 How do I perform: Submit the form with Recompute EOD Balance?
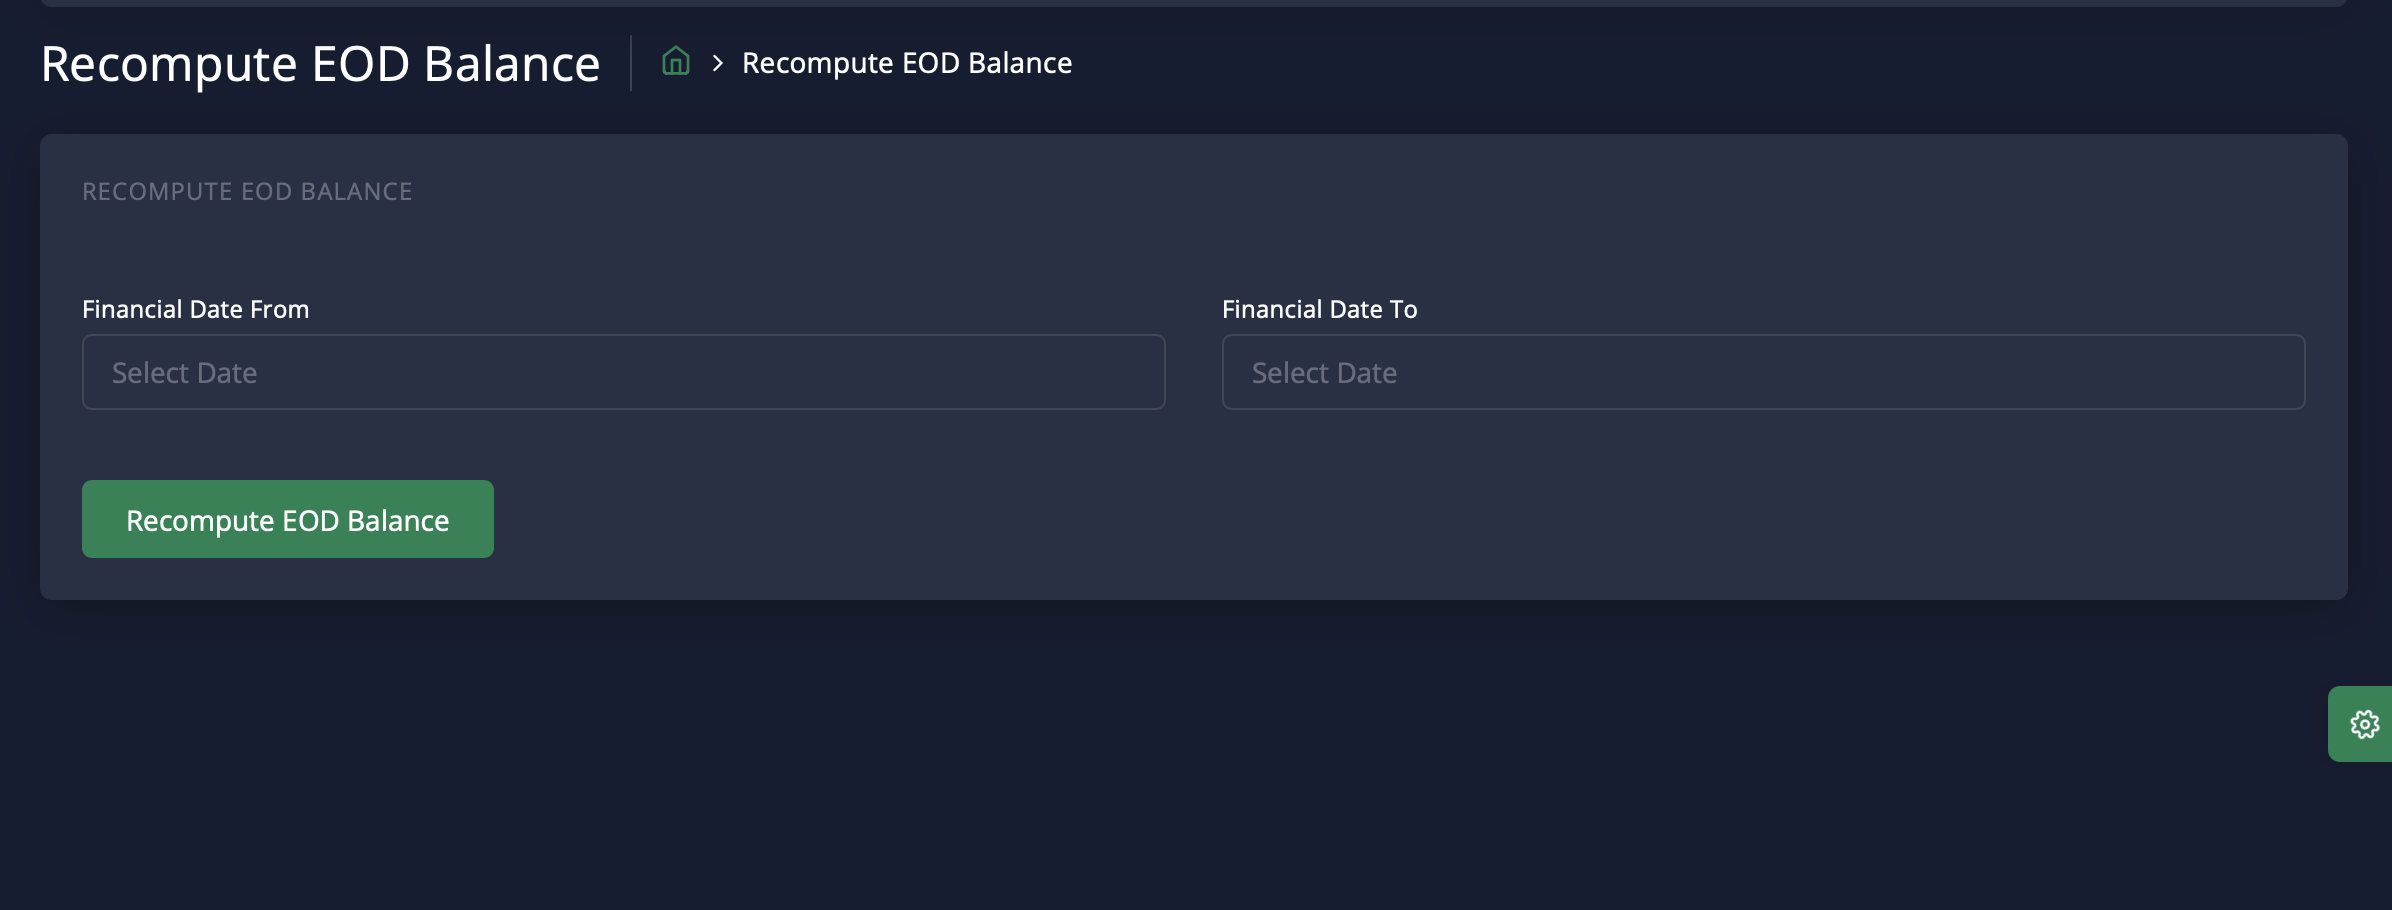(288, 519)
